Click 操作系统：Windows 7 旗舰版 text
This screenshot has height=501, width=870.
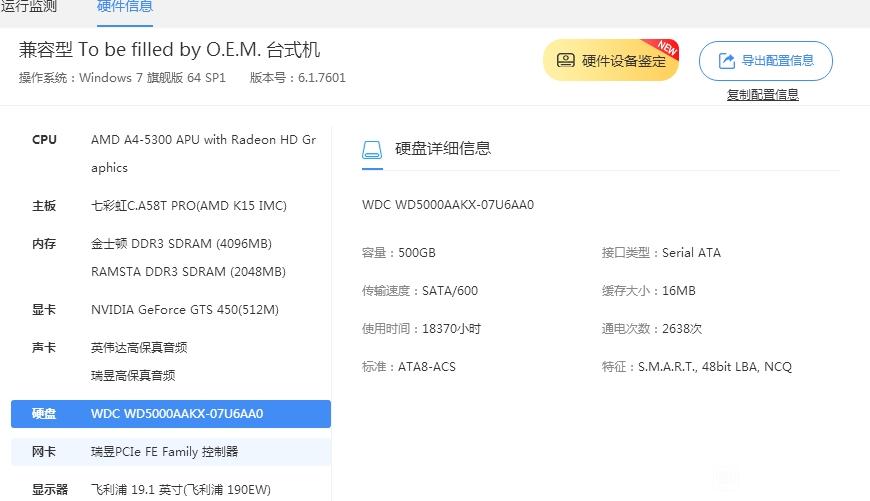[x=122, y=78]
